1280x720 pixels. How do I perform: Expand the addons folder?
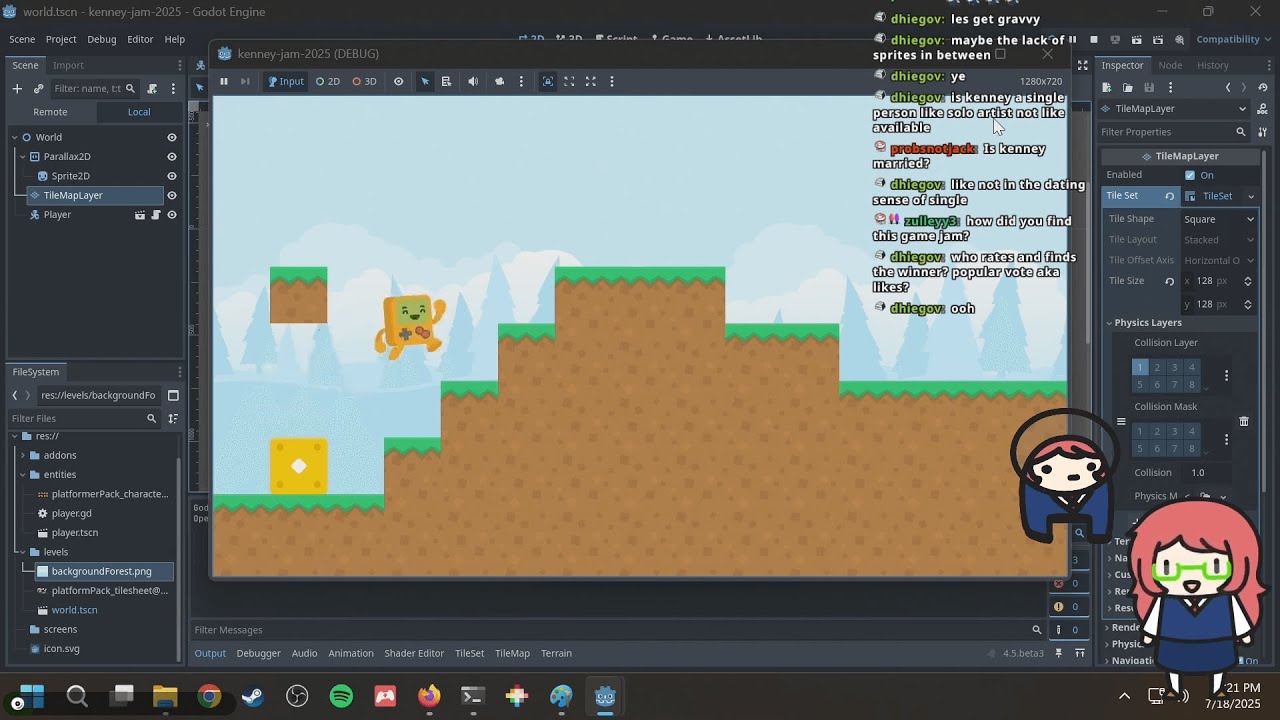point(22,455)
